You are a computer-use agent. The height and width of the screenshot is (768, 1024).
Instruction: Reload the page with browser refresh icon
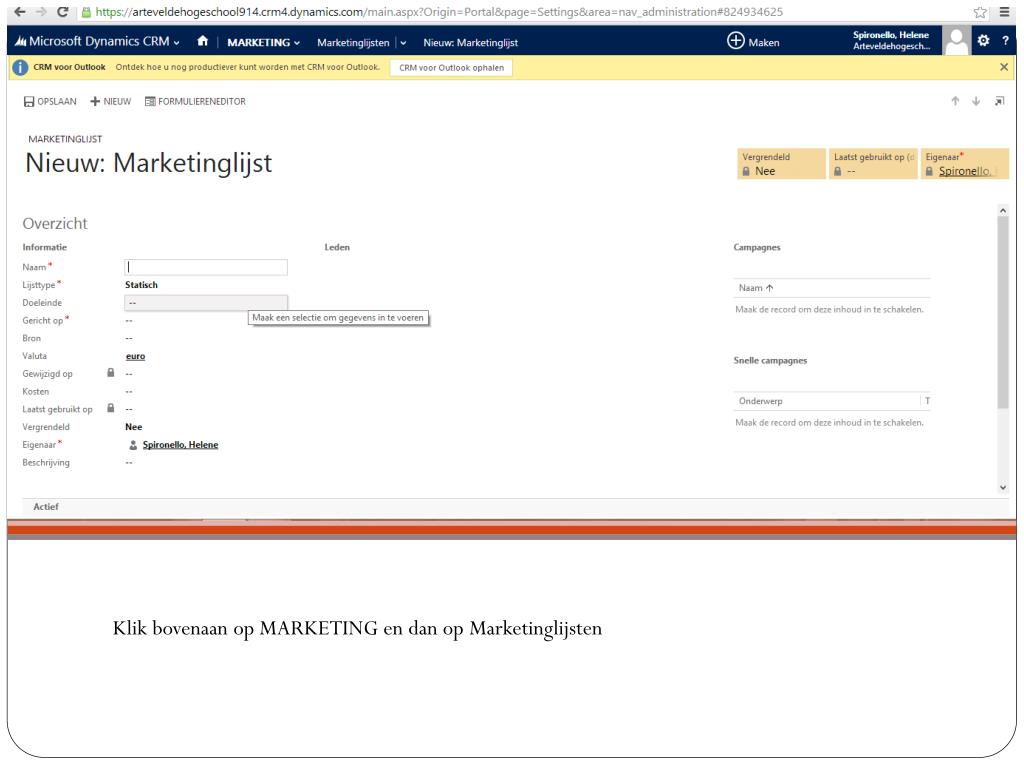point(65,11)
